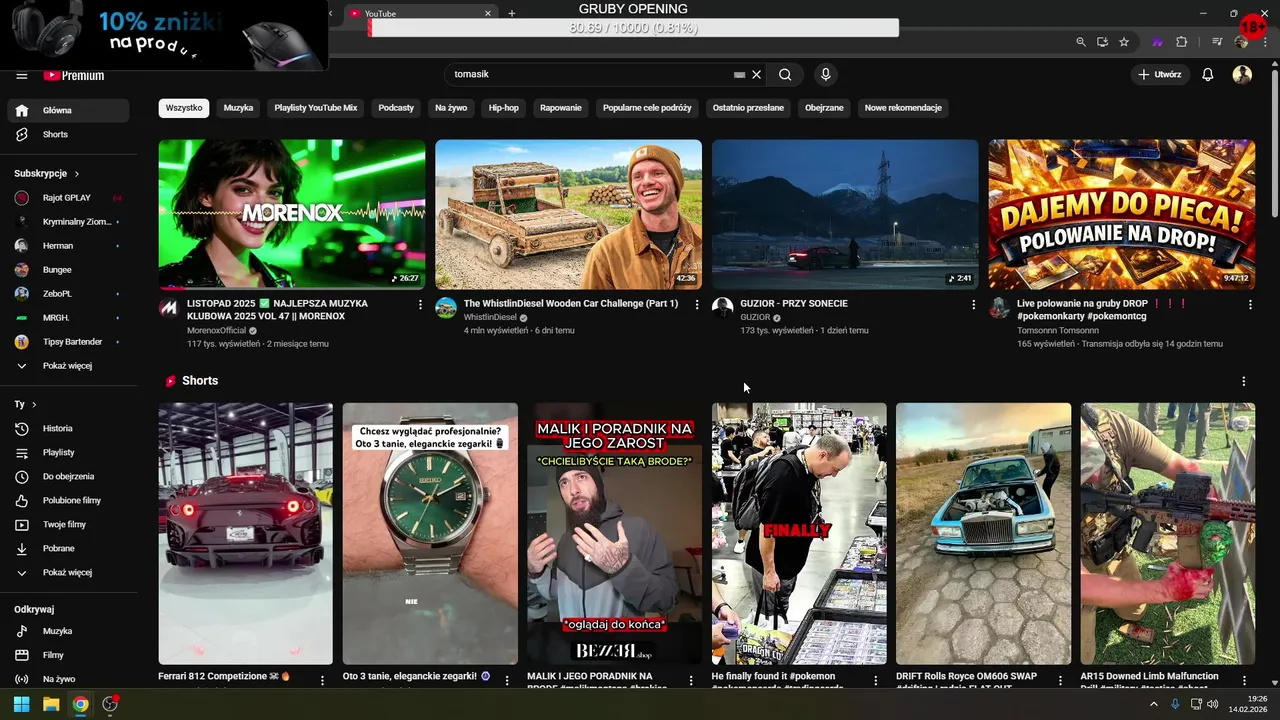Viewport: 1280px width, 720px height.
Task: Click the YouTube Premium logo
Action: pyautogui.click(x=74, y=75)
